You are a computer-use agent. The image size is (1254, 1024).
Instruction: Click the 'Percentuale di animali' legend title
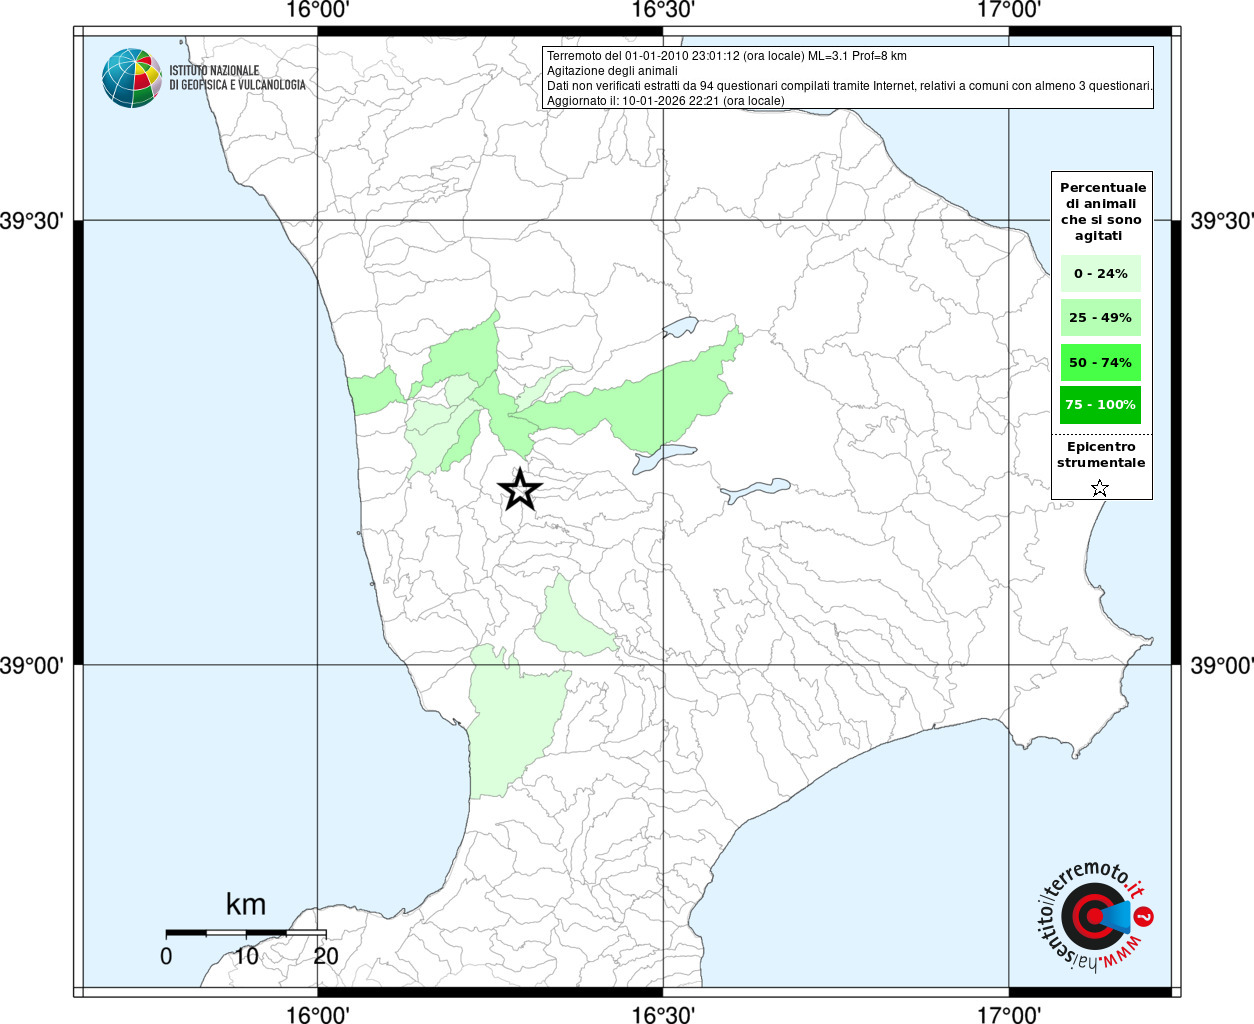point(1102,211)
